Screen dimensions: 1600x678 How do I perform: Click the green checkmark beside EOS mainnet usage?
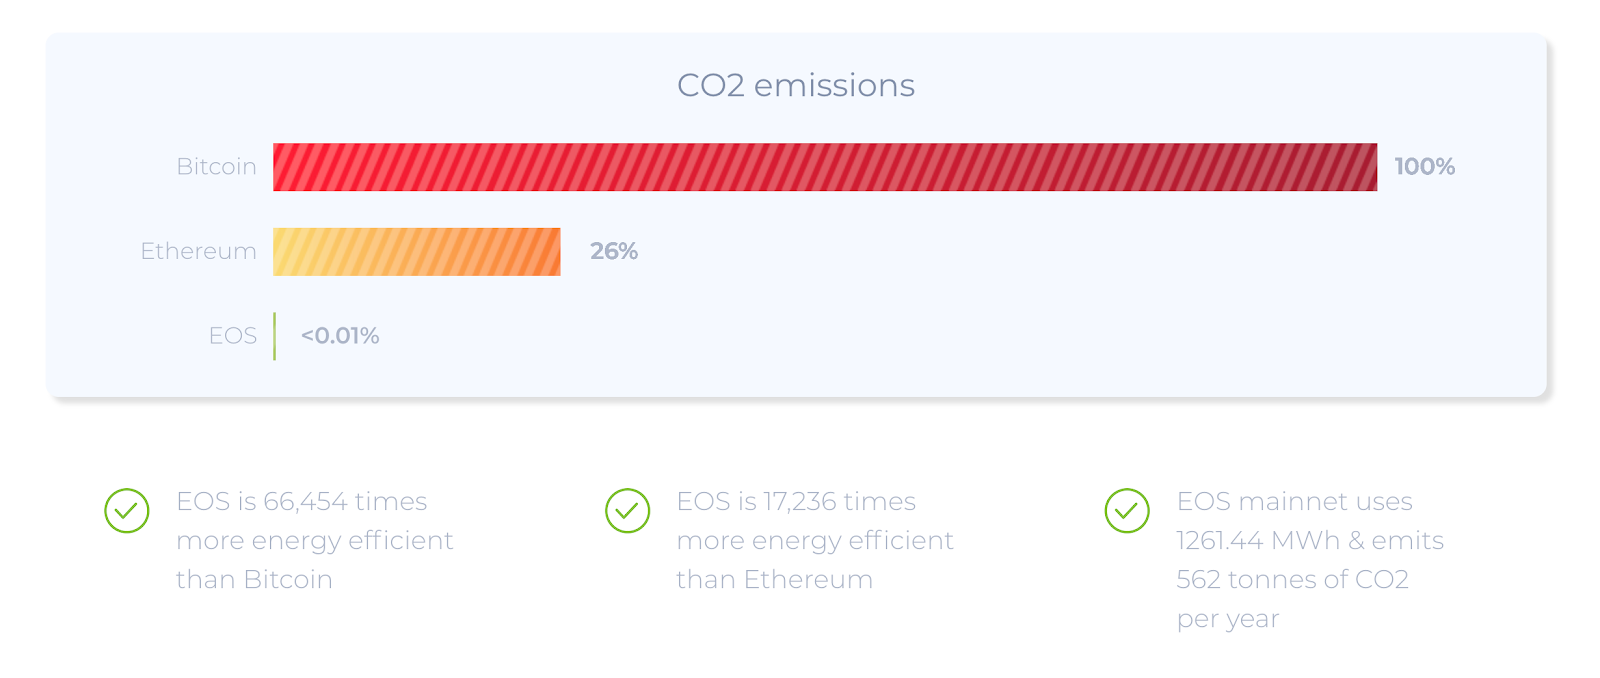click(x=1127, y=511)
